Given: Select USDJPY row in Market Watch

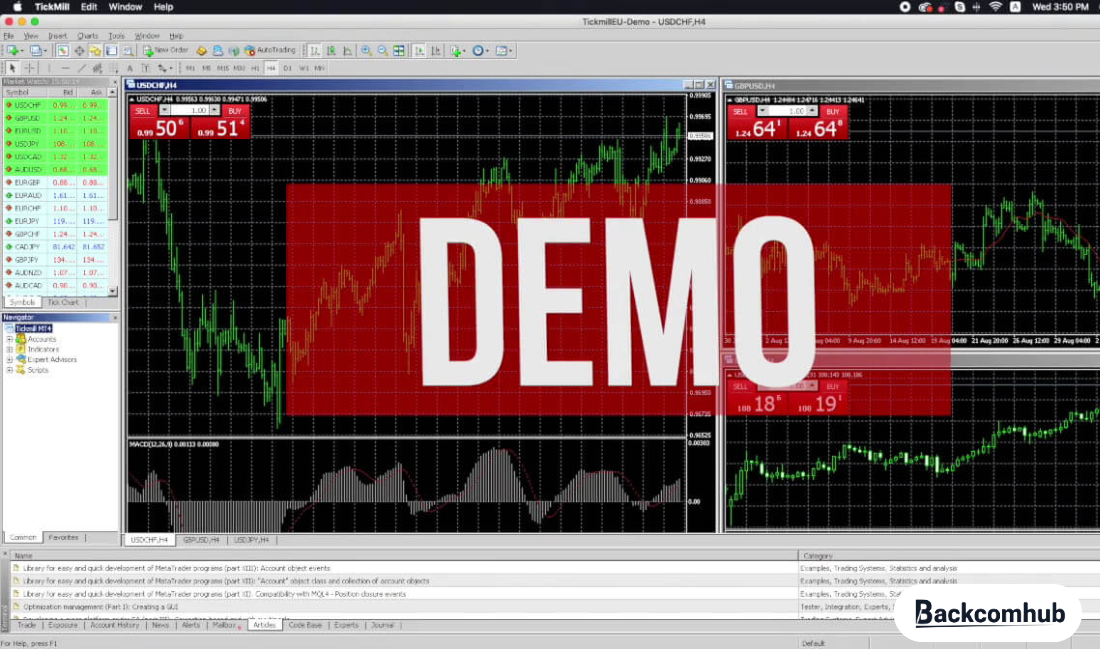Looking at the screenshot, I should pyautogui.click(x=55, y=144).
